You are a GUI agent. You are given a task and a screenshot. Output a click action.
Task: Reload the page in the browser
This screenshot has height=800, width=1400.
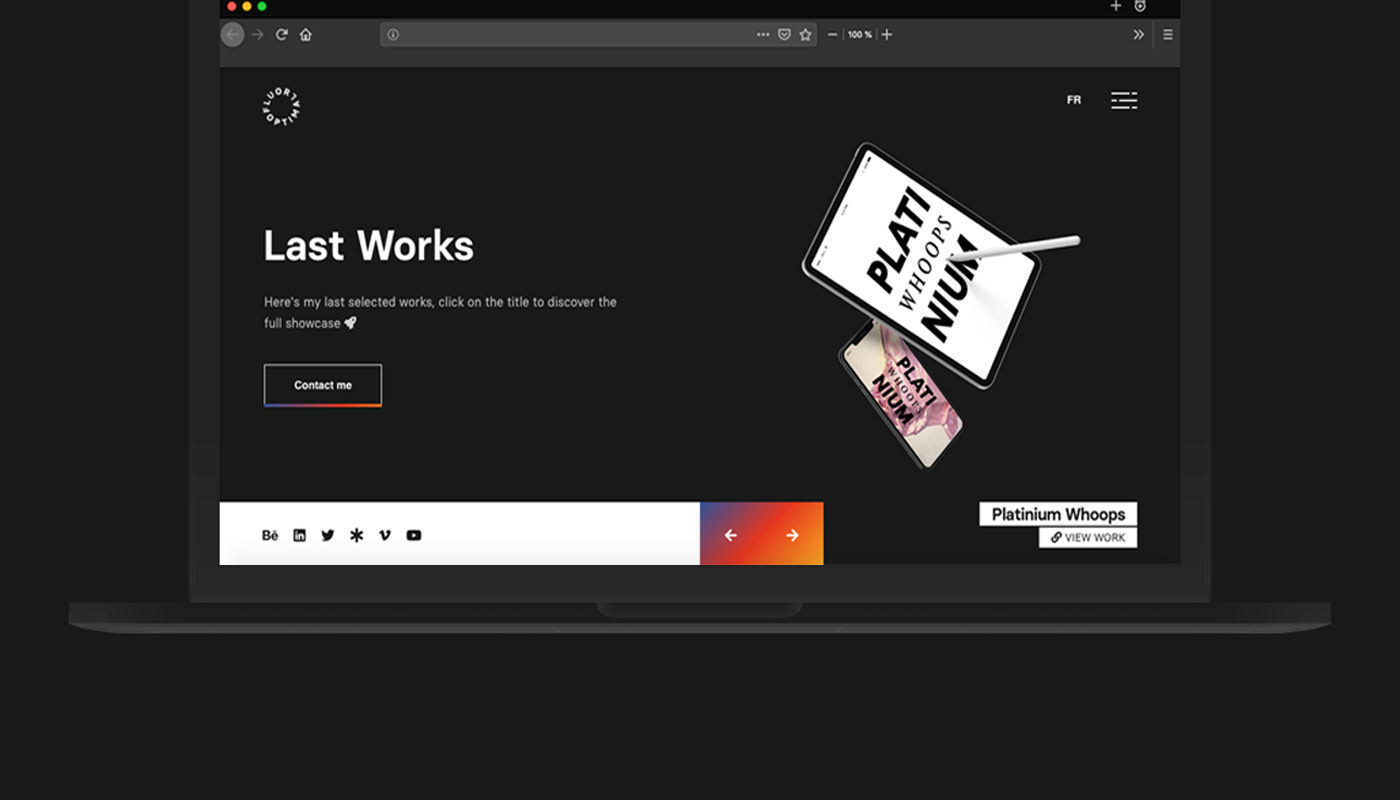pyautogui.click(x=282, y=35)
